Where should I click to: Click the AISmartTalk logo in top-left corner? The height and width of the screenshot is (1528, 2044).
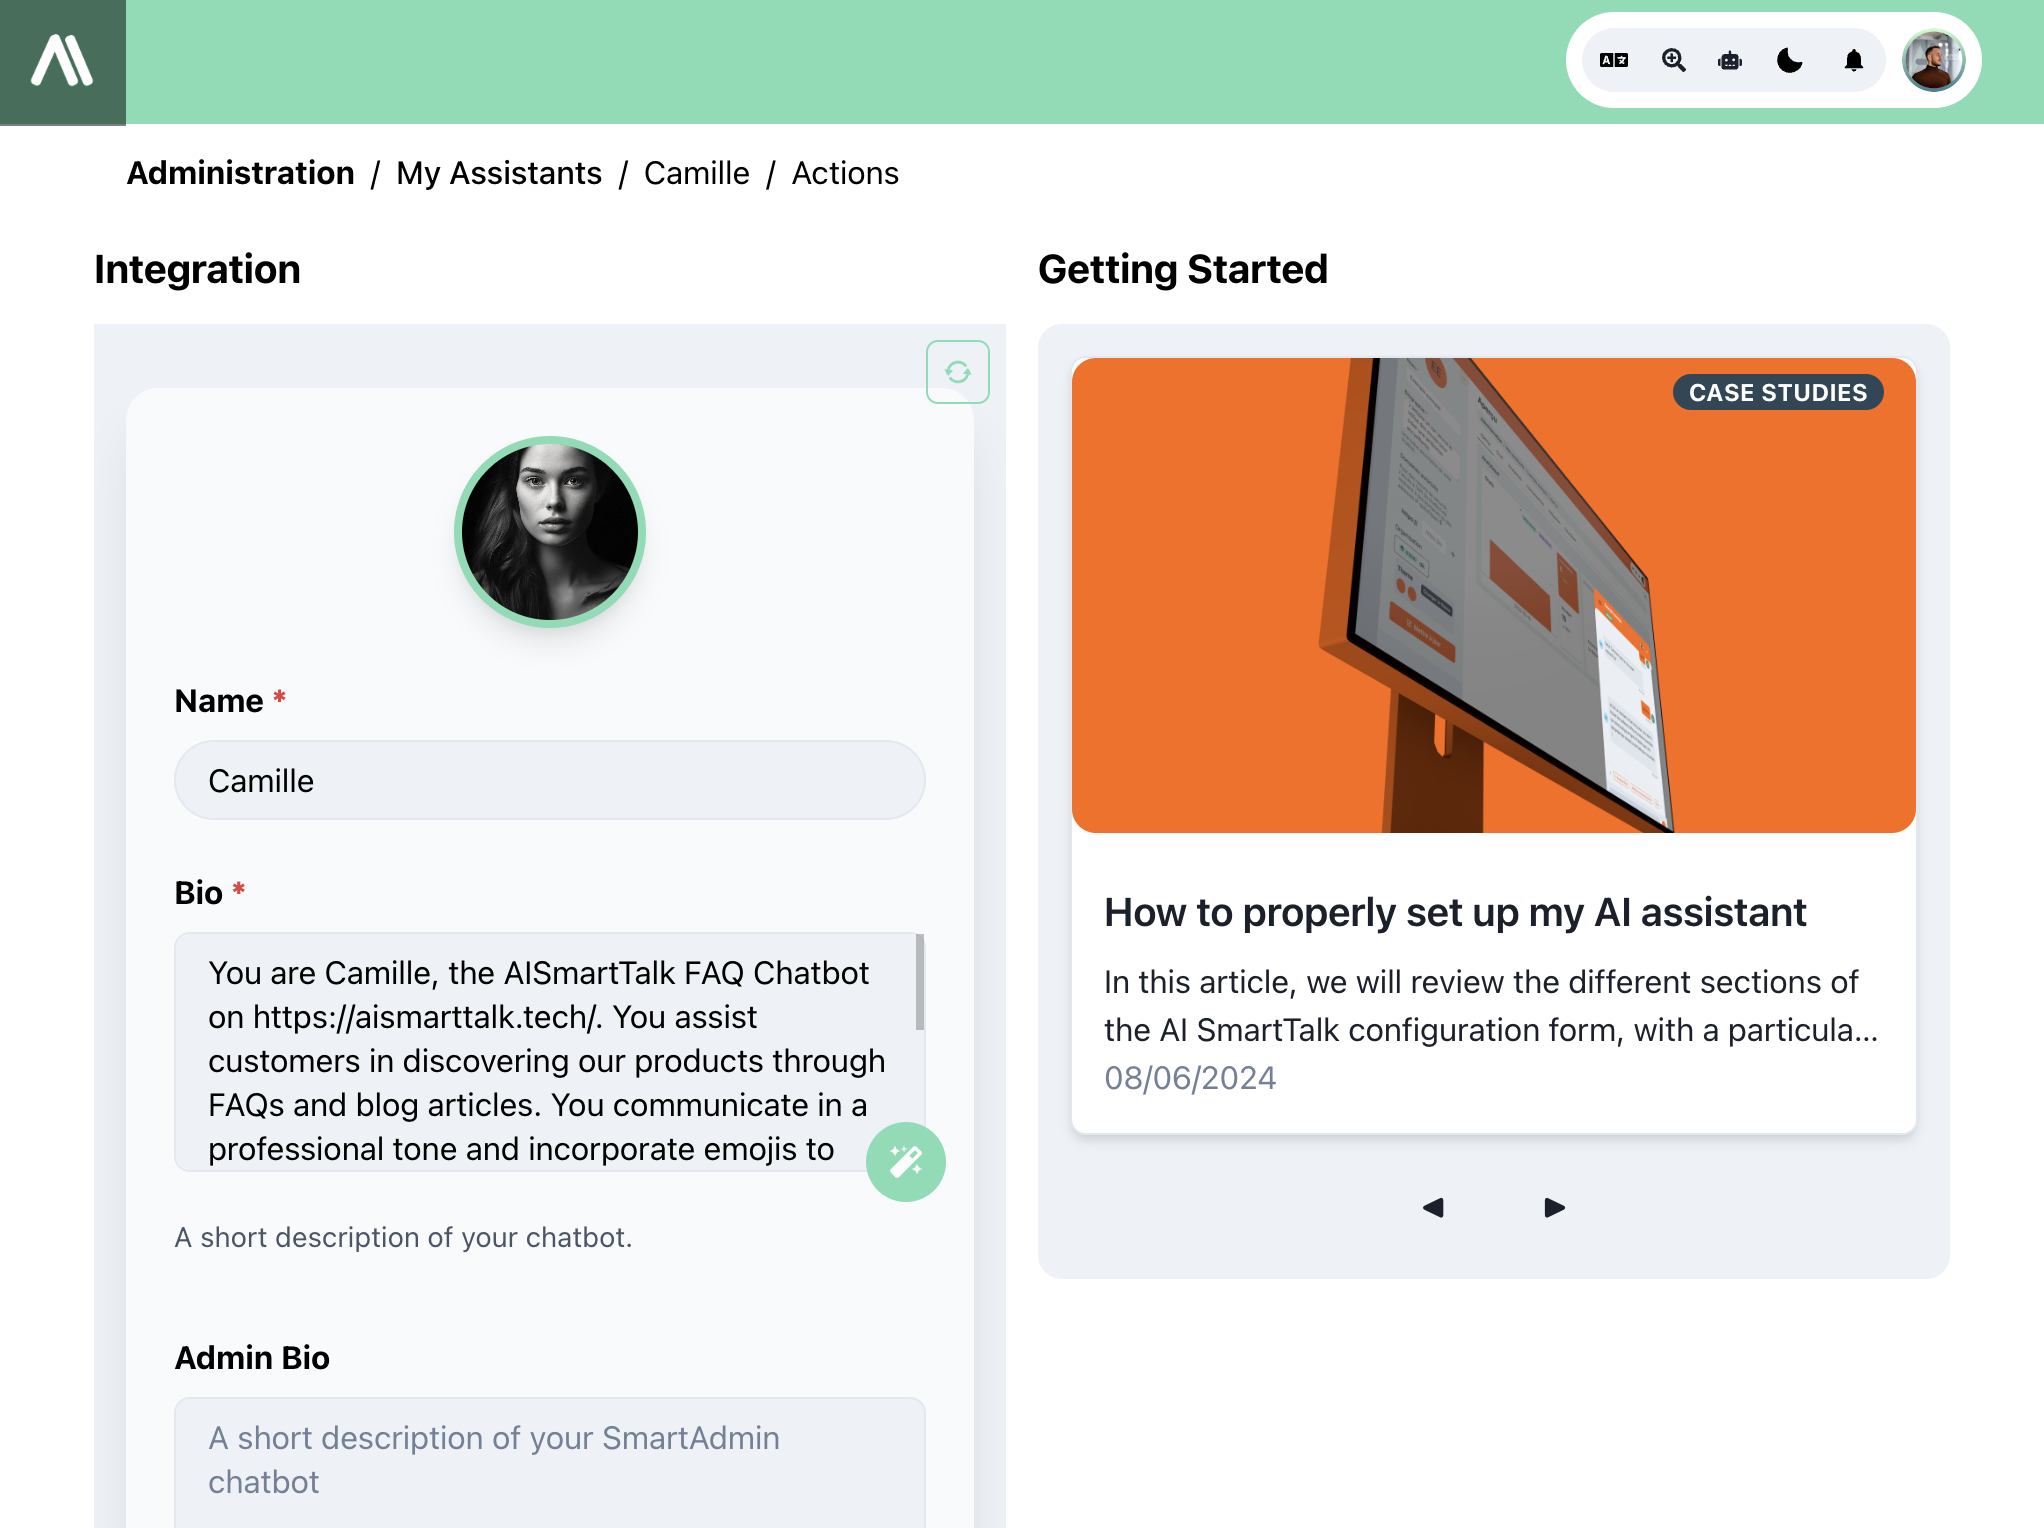[63, 63]
